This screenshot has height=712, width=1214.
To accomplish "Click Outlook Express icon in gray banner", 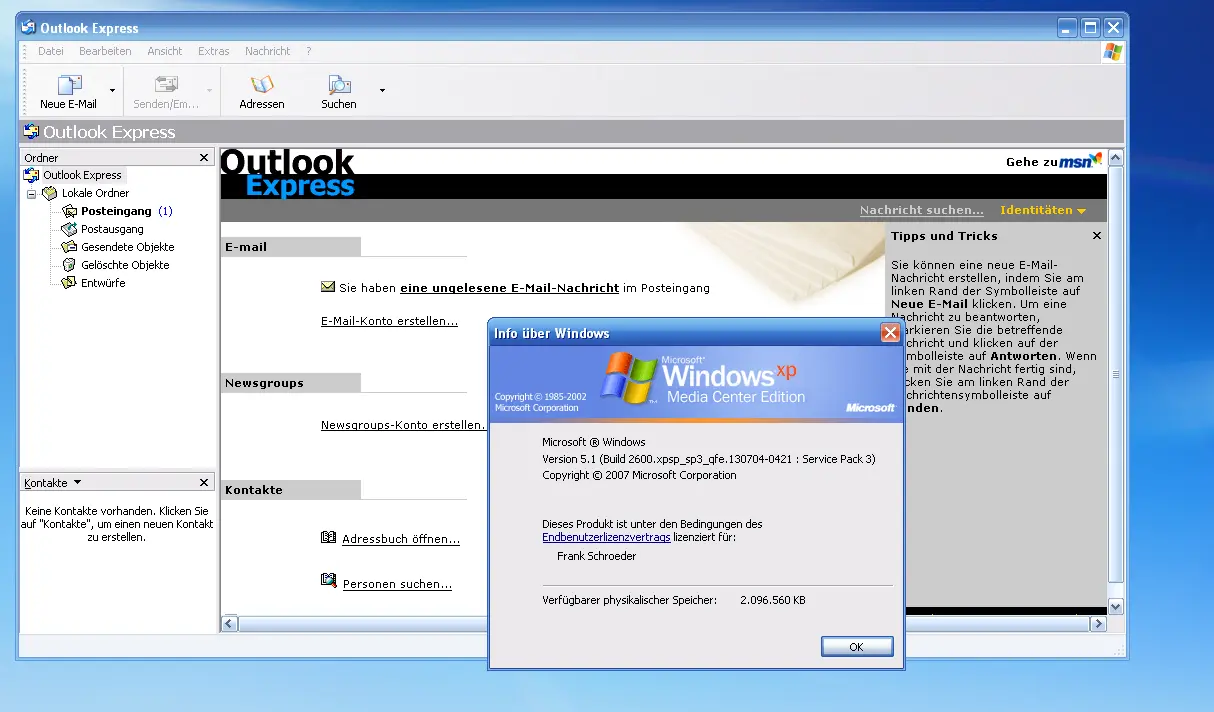I will point(31,132).
